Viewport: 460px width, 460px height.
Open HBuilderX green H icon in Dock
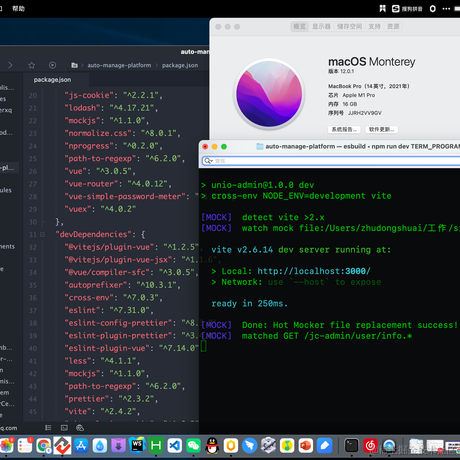(x=156, y=446)
